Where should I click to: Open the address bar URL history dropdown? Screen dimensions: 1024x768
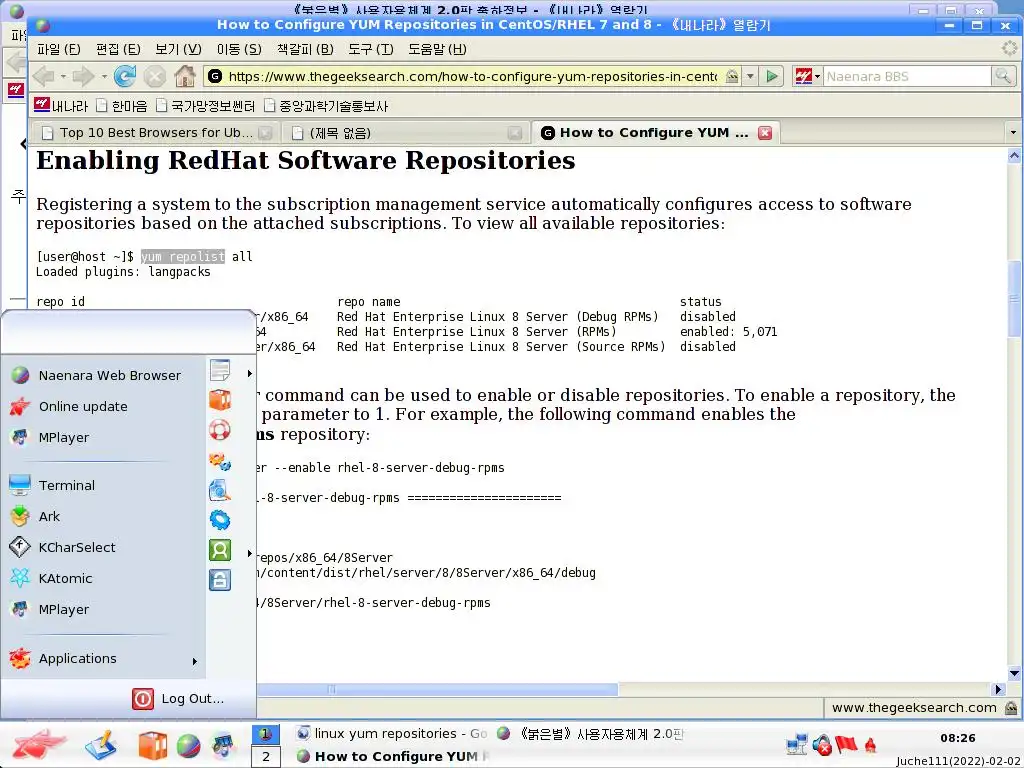point(750,76)
